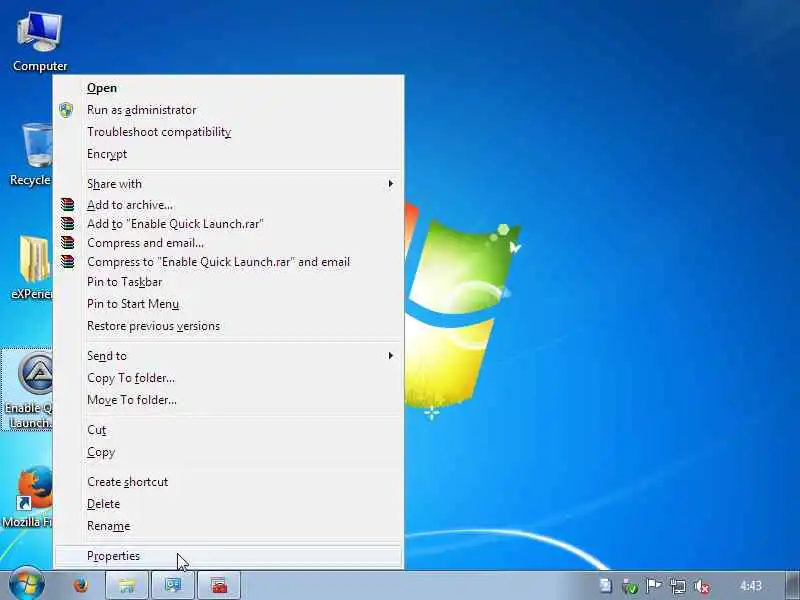Choose Move To folder...
Viewport: 800px width, 600px height.
point(229,399)
